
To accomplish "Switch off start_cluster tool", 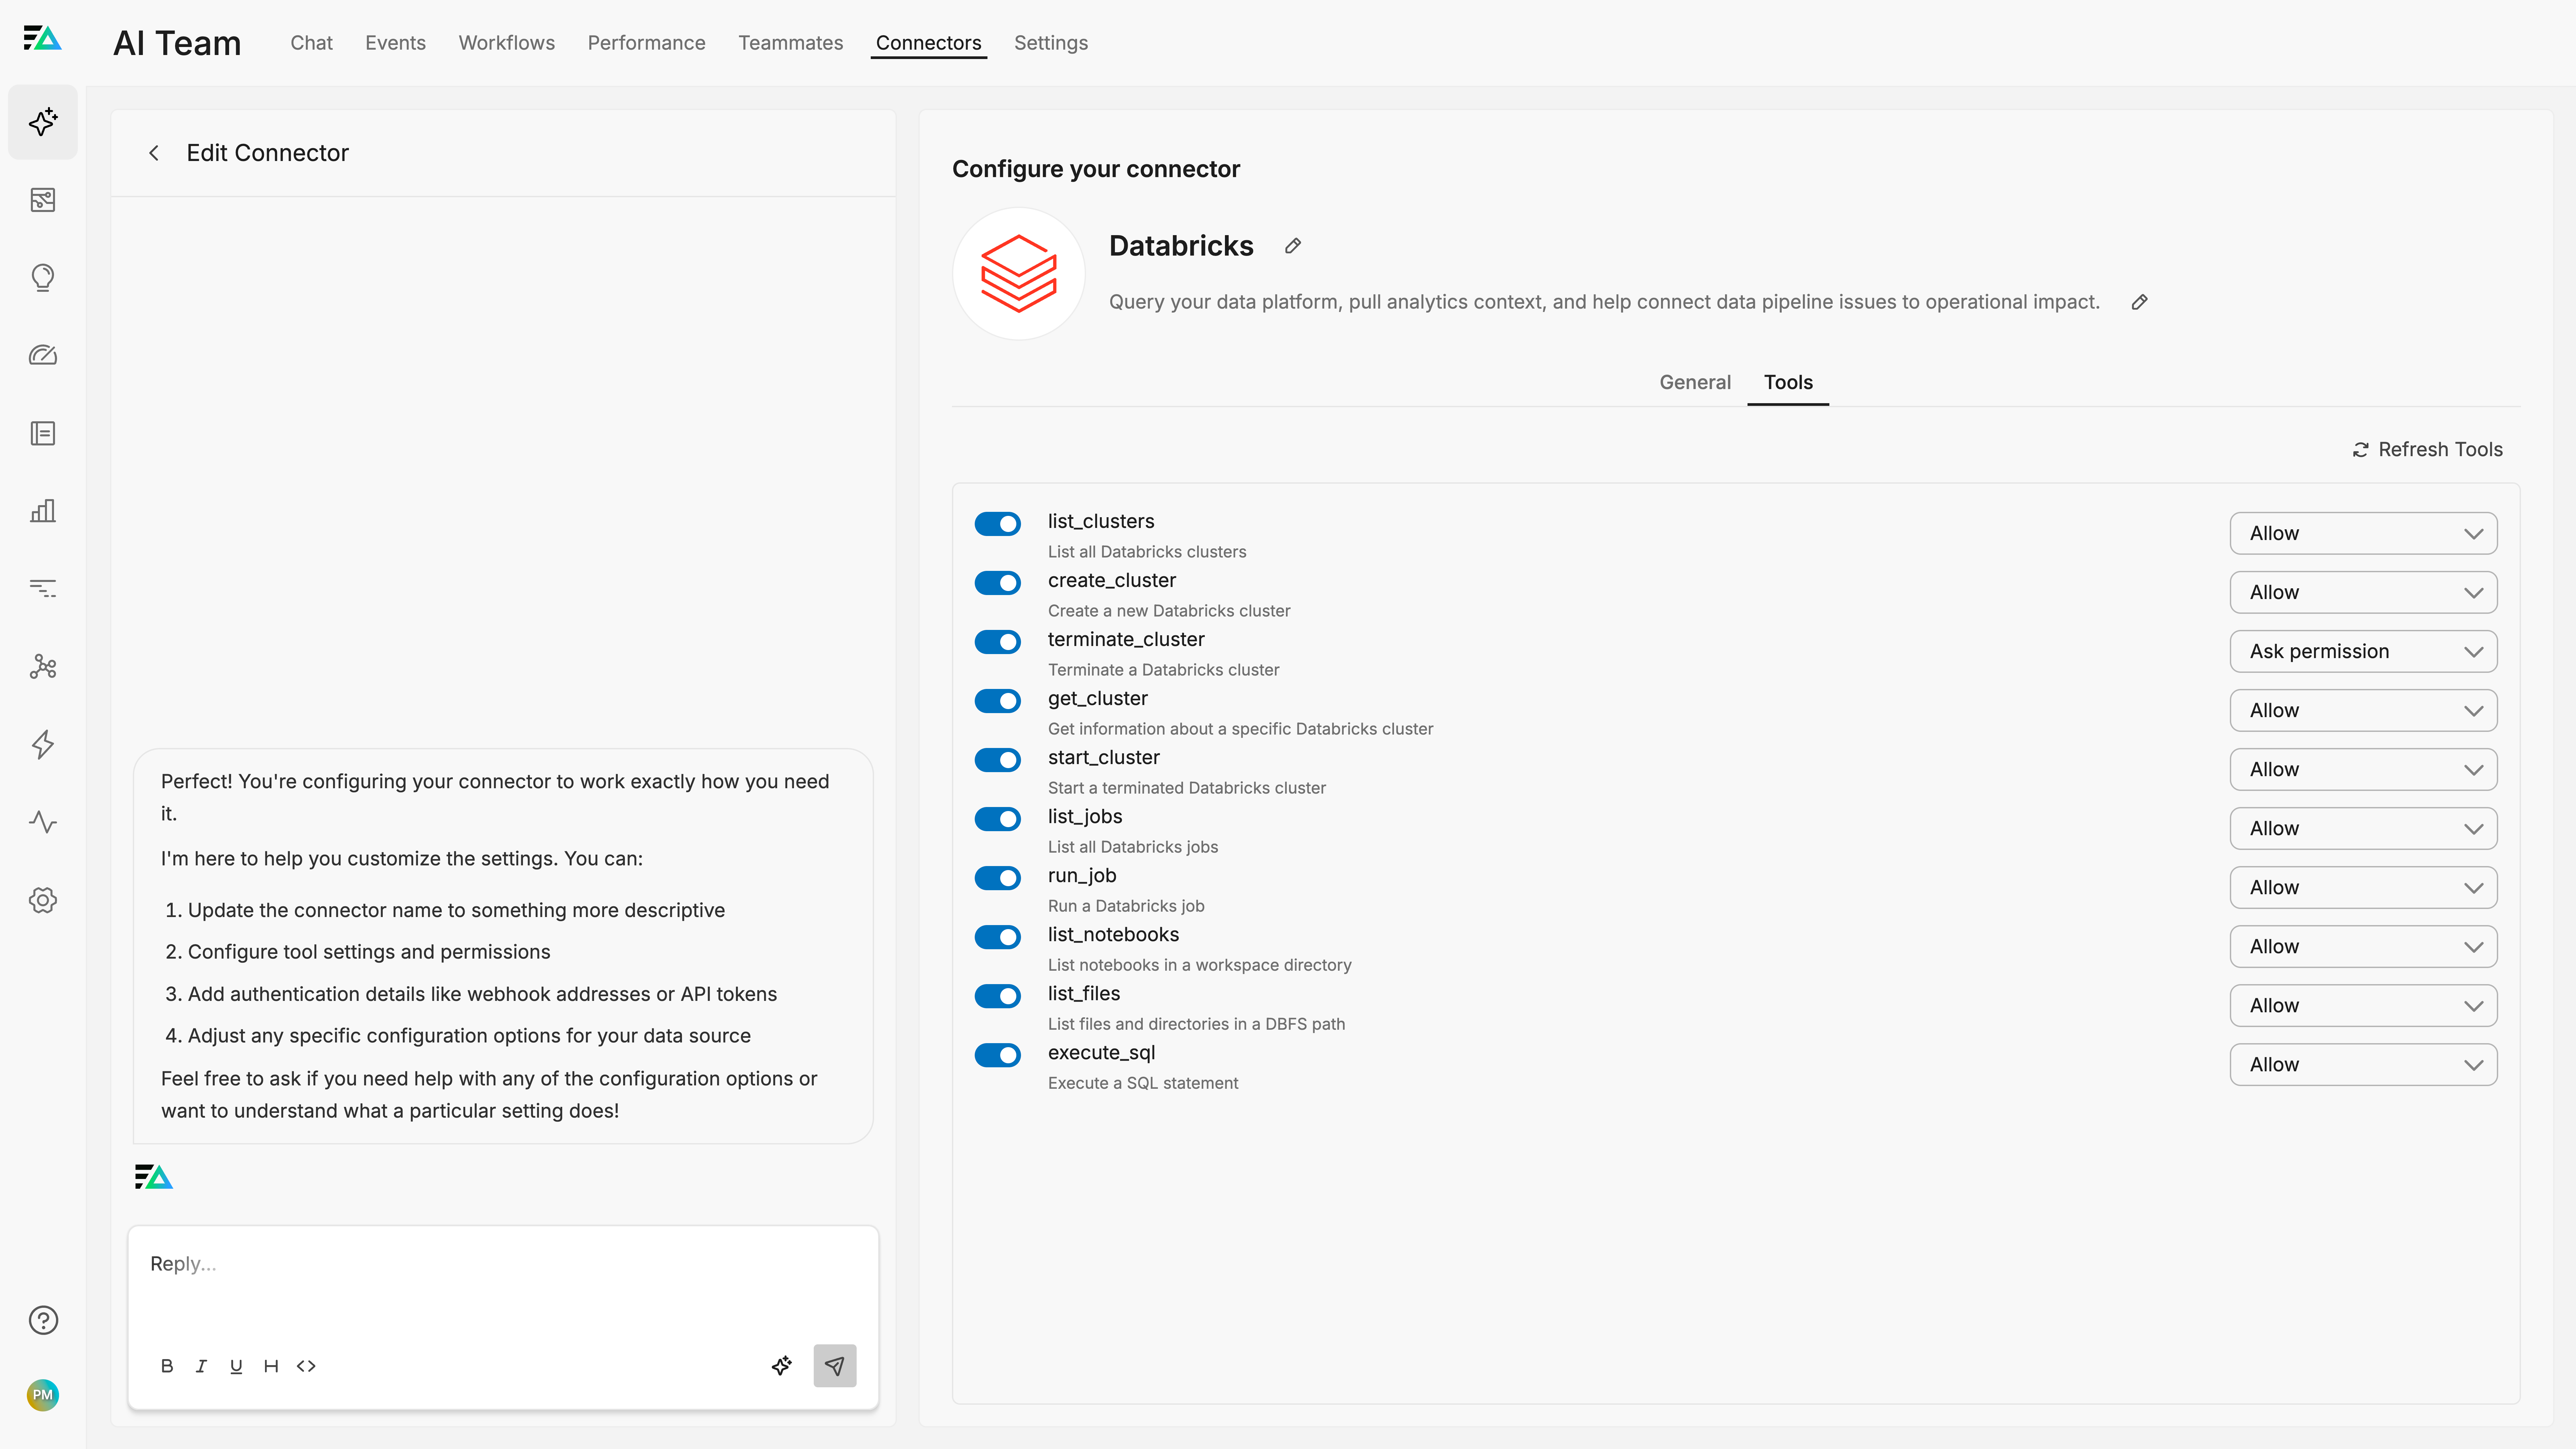I will 998,760.
